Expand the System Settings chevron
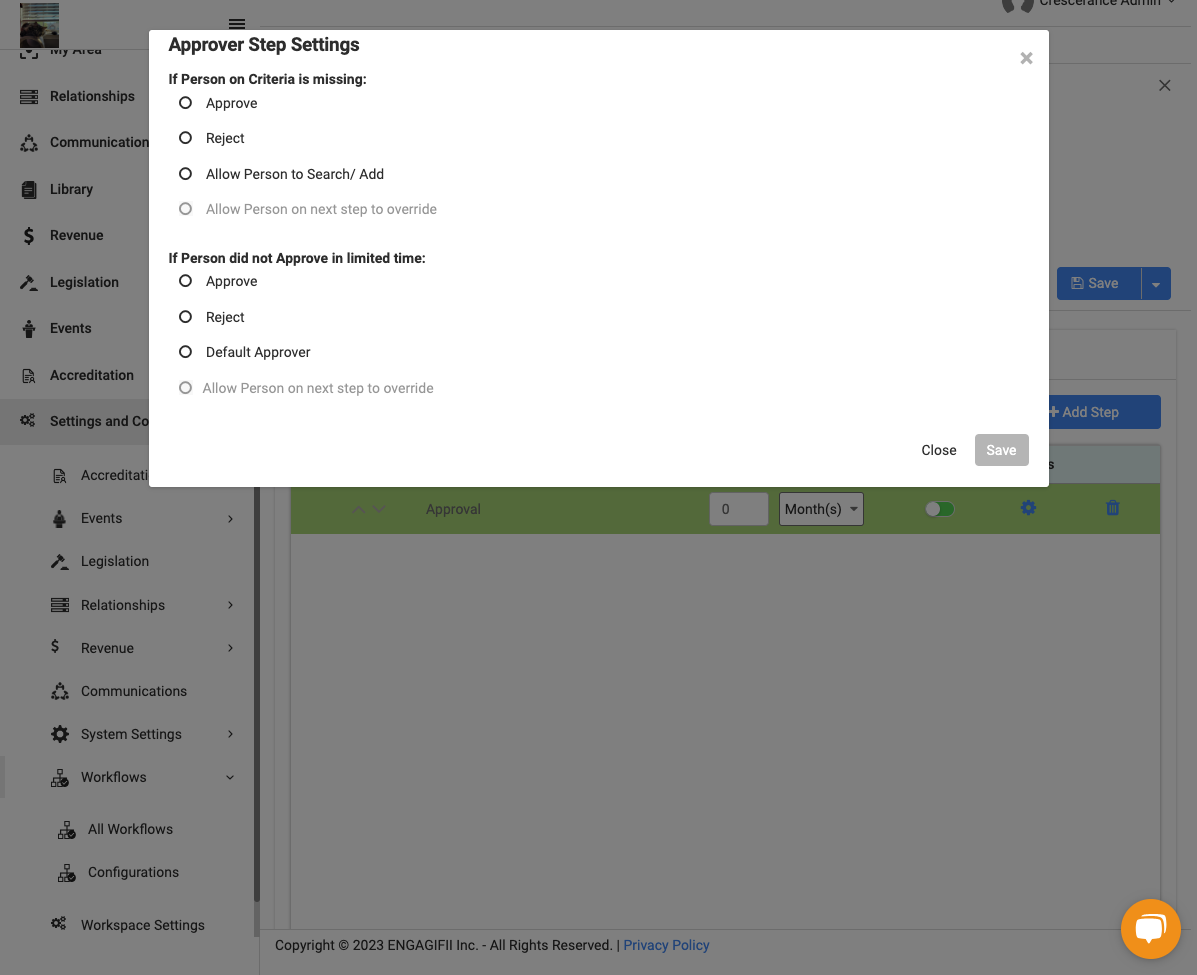The image size is (1197, 975). click(x=231, y=734)
